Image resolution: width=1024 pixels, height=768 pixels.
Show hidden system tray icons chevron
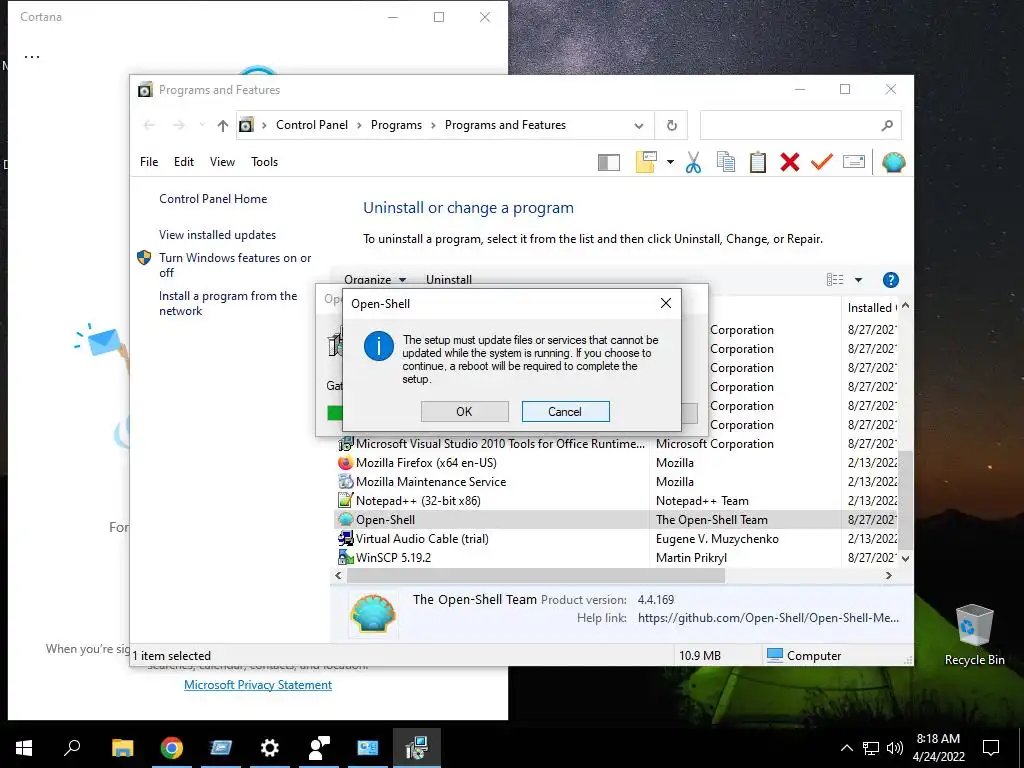click(x=846, y=748)
